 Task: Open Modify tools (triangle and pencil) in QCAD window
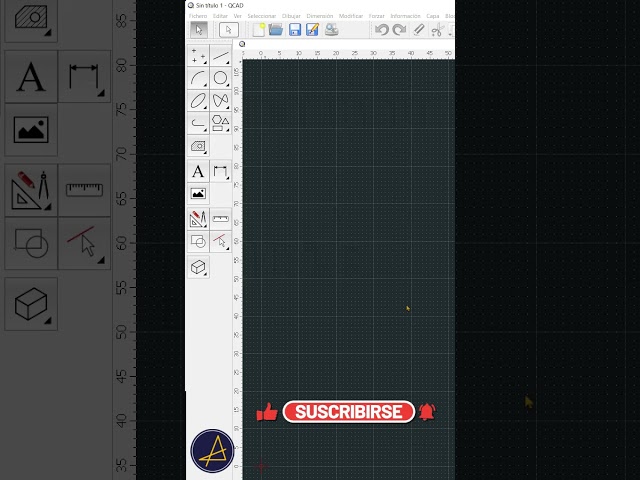[x=198, y=219]
